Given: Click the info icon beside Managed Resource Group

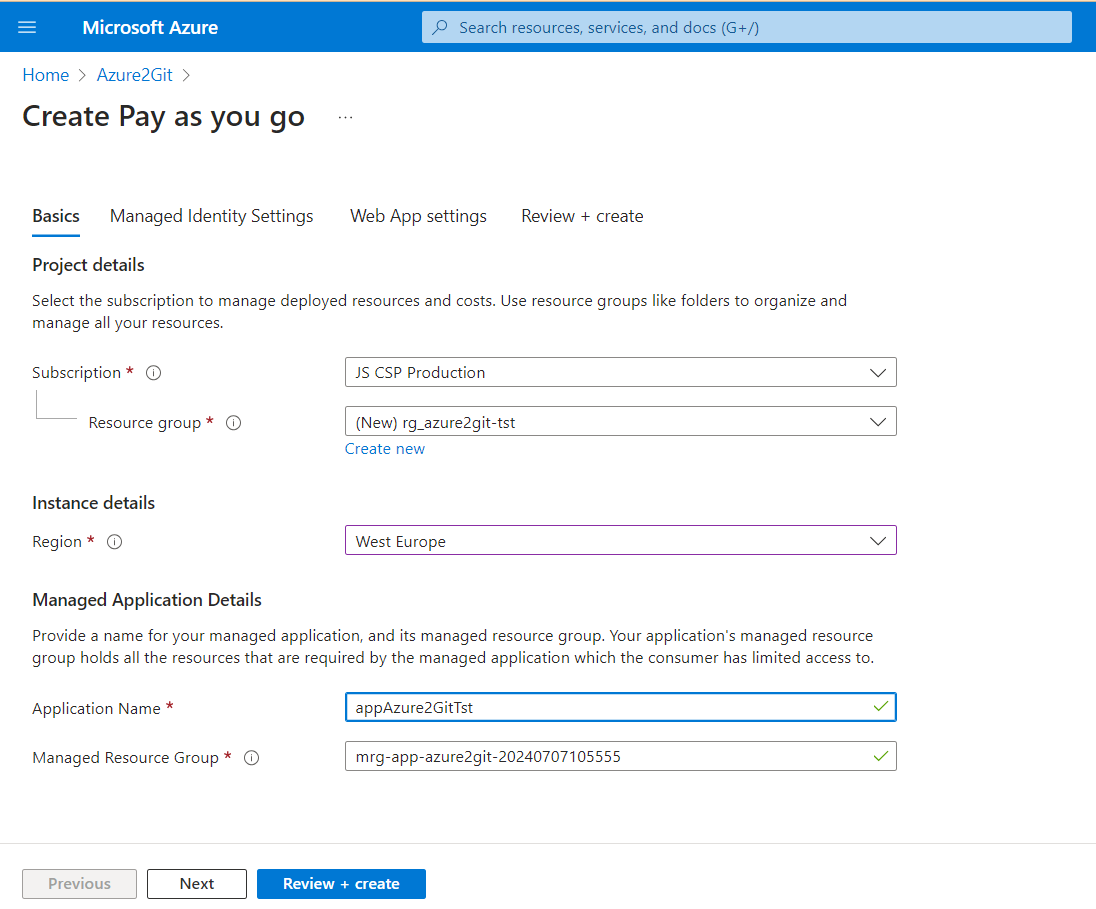Looking at the screenshot, I should pyautogui.click(x=251, y=758).
